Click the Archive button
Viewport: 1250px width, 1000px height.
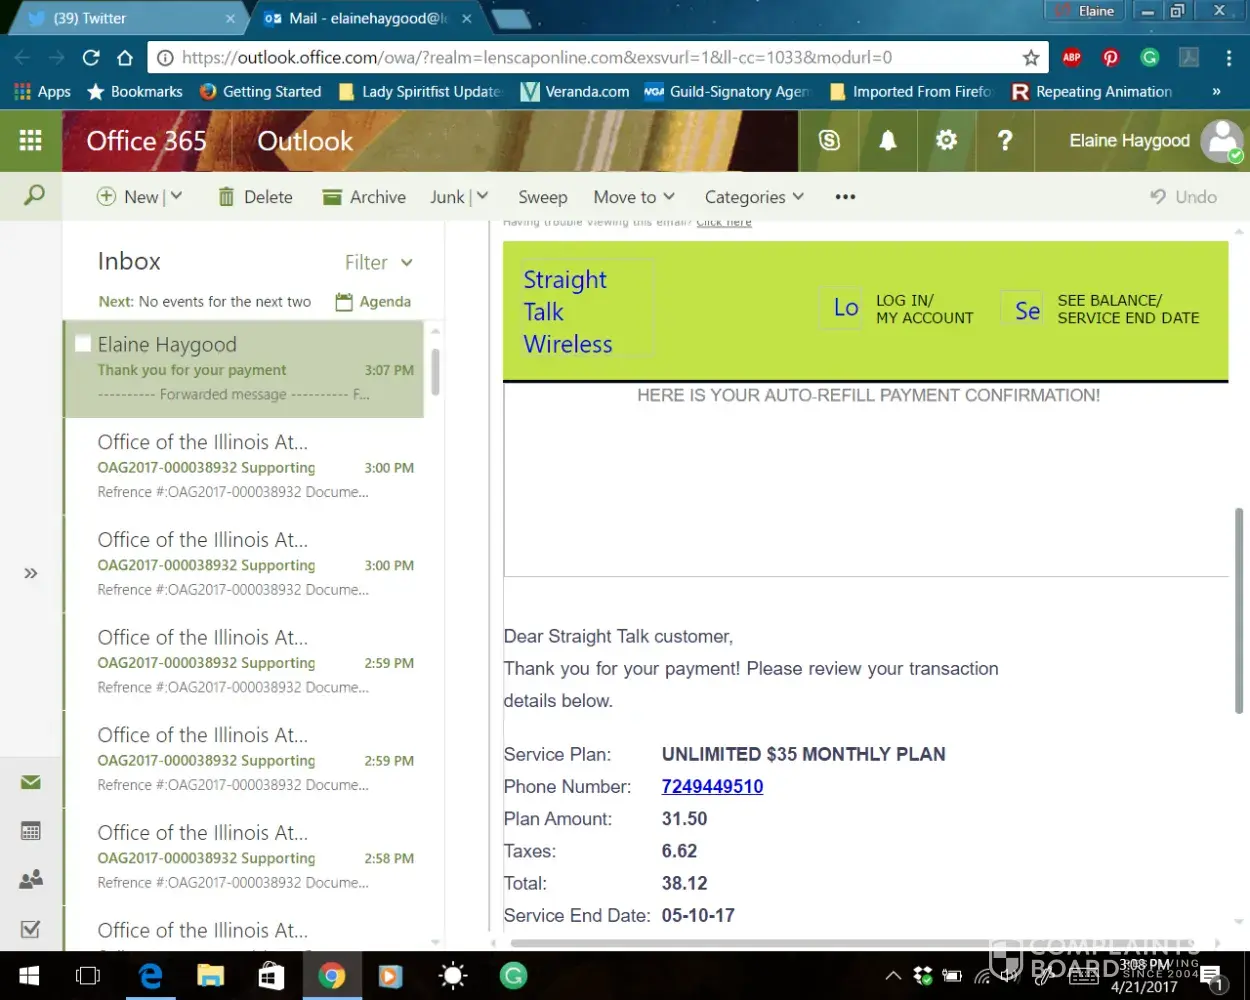tap(365, 197)
